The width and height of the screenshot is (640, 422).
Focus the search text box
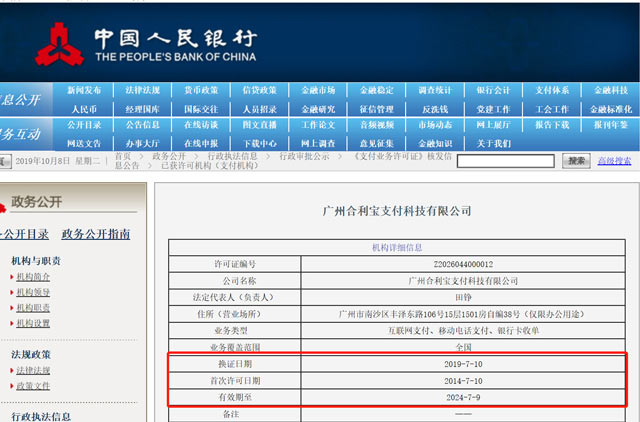[x=506, y=161]
